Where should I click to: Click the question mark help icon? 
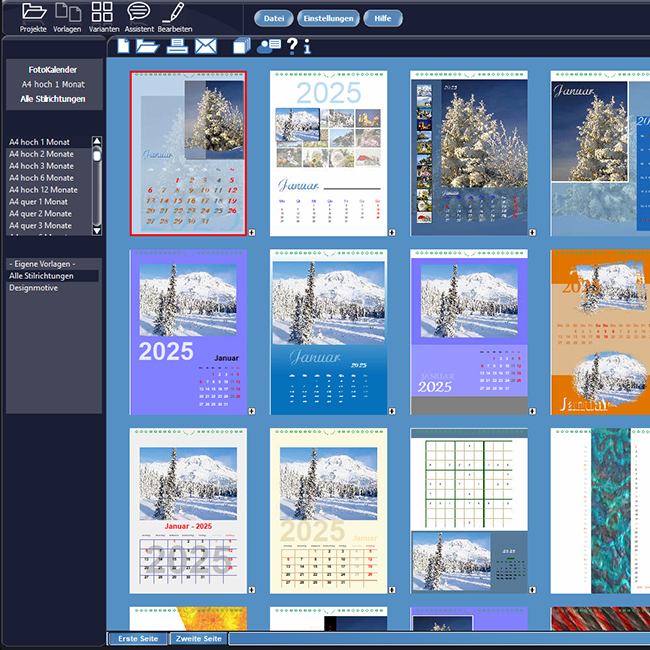tap(292, 46)
